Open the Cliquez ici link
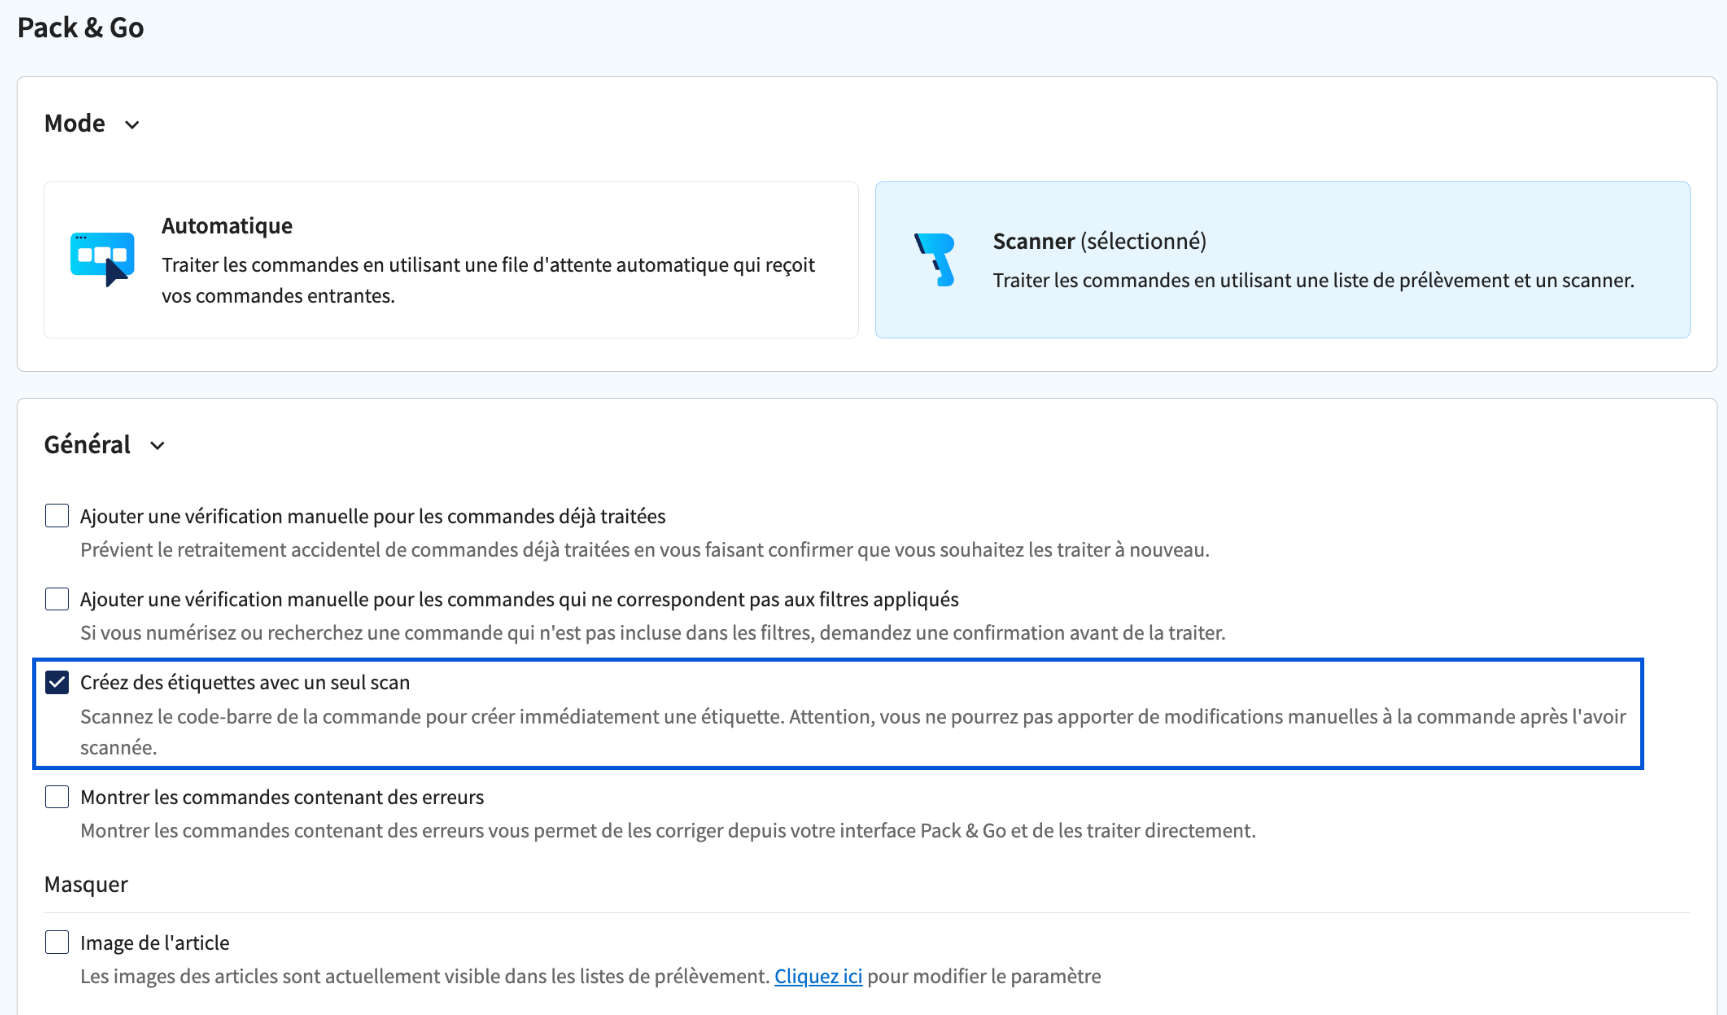This screenshot has width=1727, height=1015. coord(818,976)
